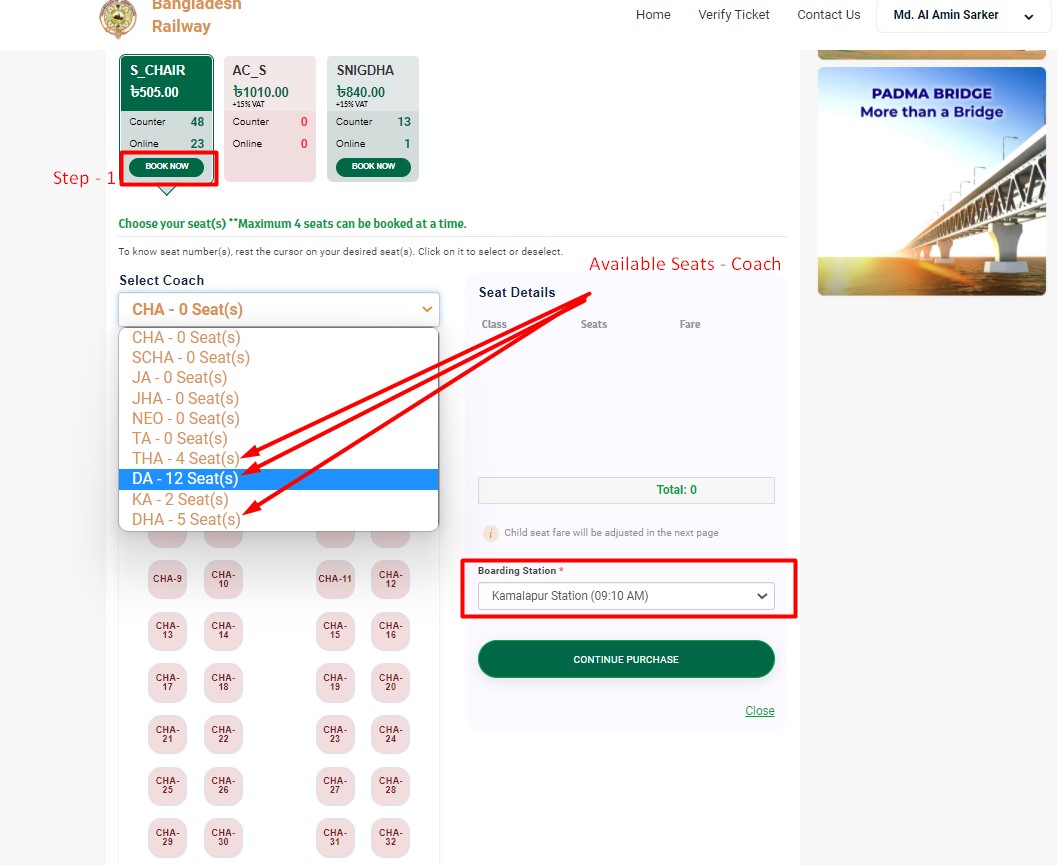Select seat CHA-9 in the seat map
This screenshot has height=865, width=1057.
pos(167,578)
